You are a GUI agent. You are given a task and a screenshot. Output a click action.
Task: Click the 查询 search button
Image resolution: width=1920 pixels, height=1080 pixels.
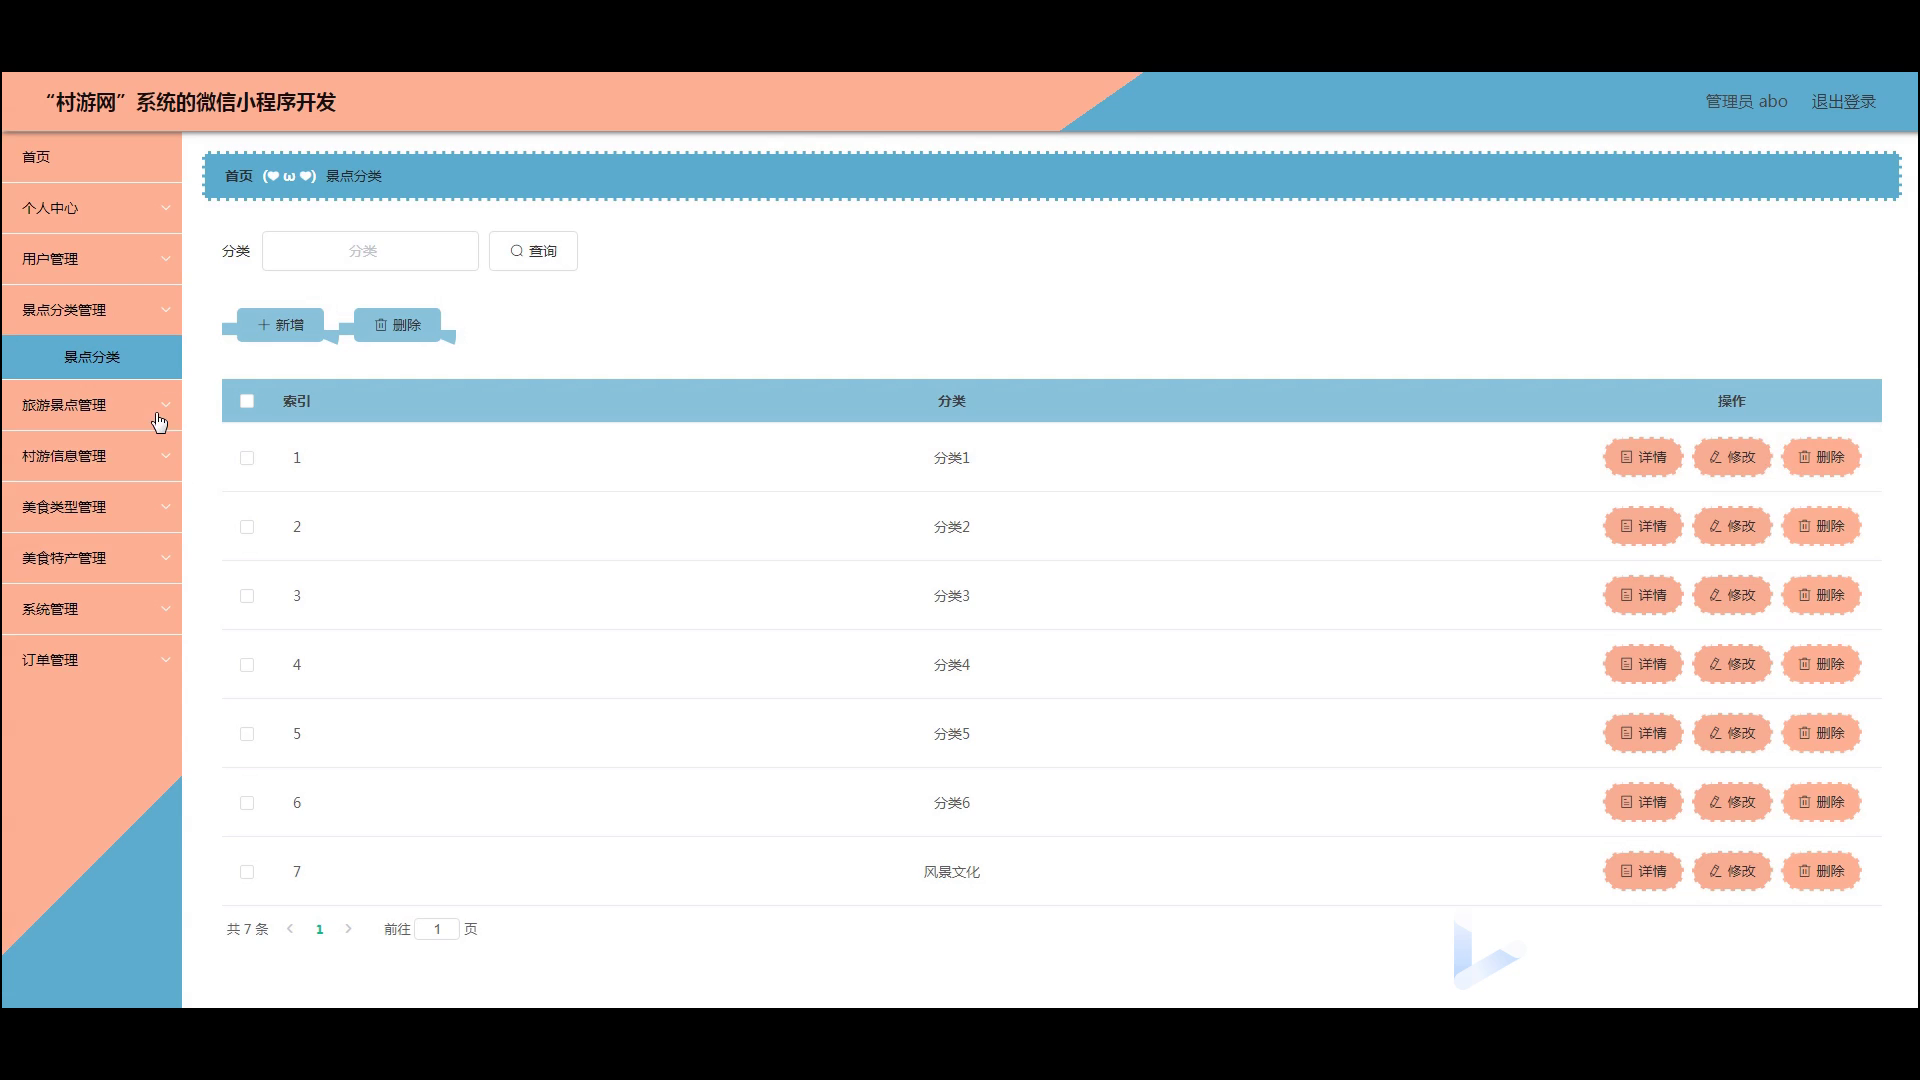(533, 251)
